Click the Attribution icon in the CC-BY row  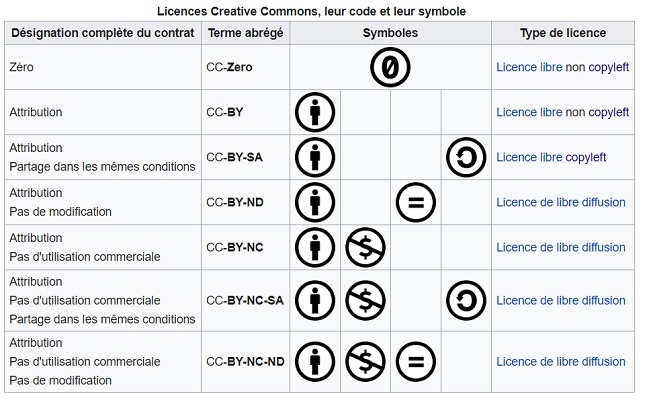point(315,112)
